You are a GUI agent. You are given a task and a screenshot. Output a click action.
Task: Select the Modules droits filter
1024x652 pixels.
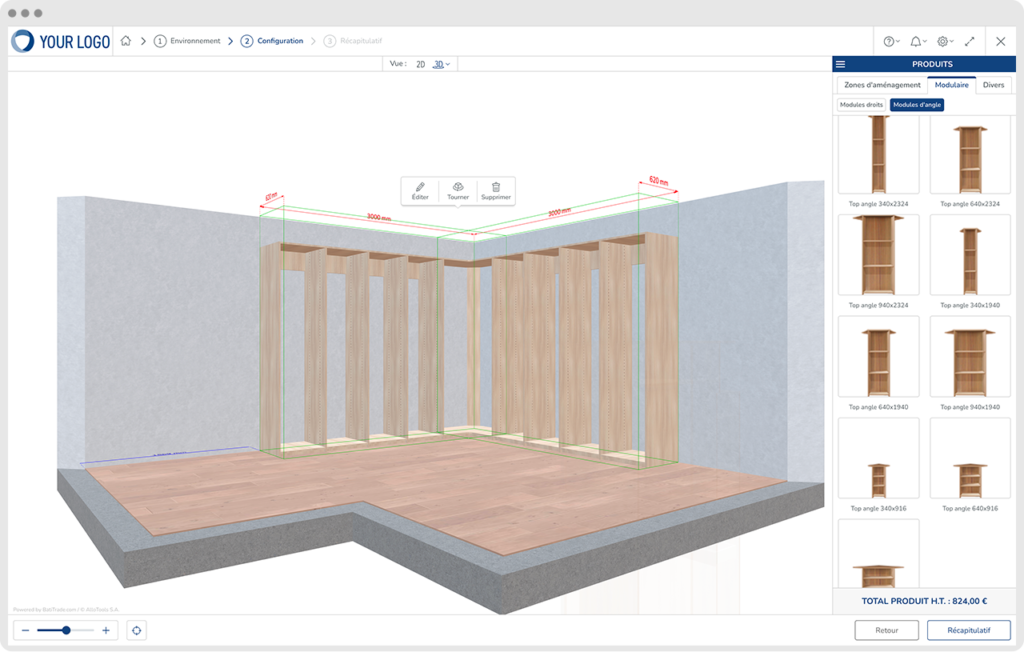point(861,104)
